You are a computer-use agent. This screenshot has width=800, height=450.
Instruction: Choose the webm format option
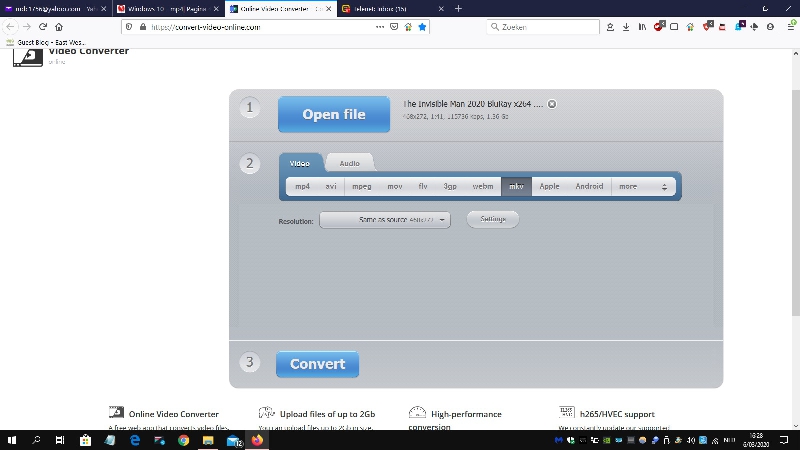483,186
